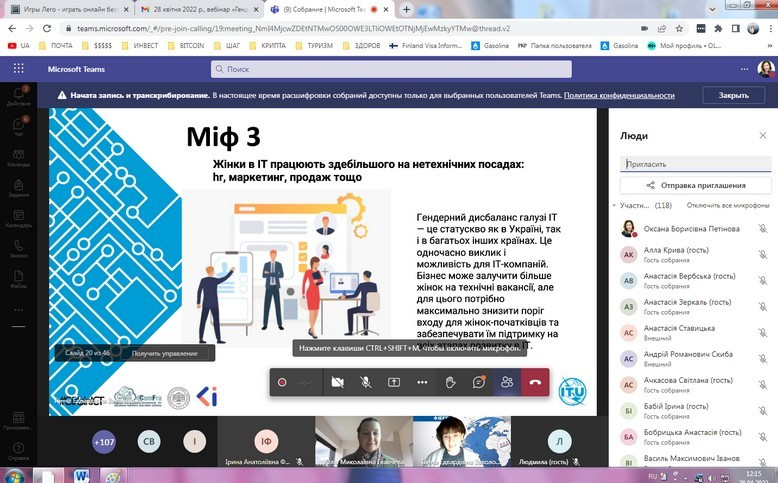
Task: Toggle the camera in meeting toolbar
Action: [337, 382]
